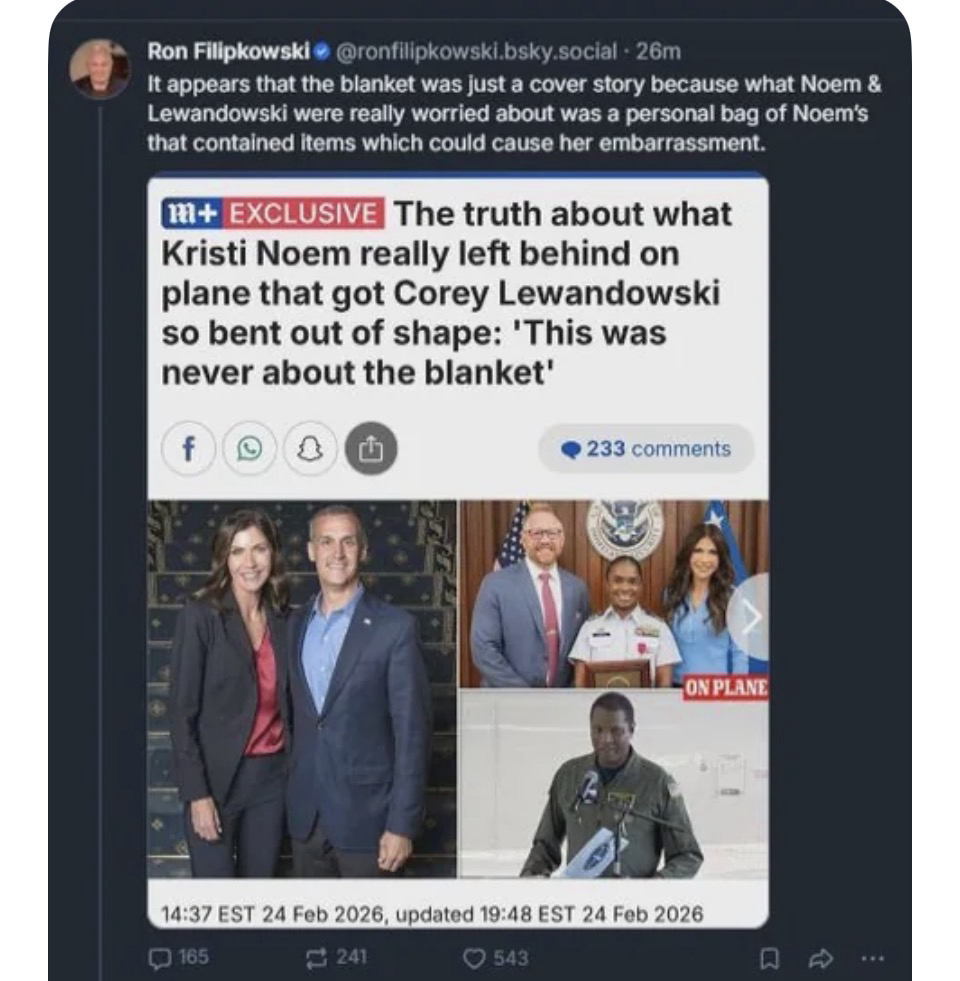Open the @ronfilipkowski.bsky.social handle
The image size is (960, 981).
(x=477, y=51)
